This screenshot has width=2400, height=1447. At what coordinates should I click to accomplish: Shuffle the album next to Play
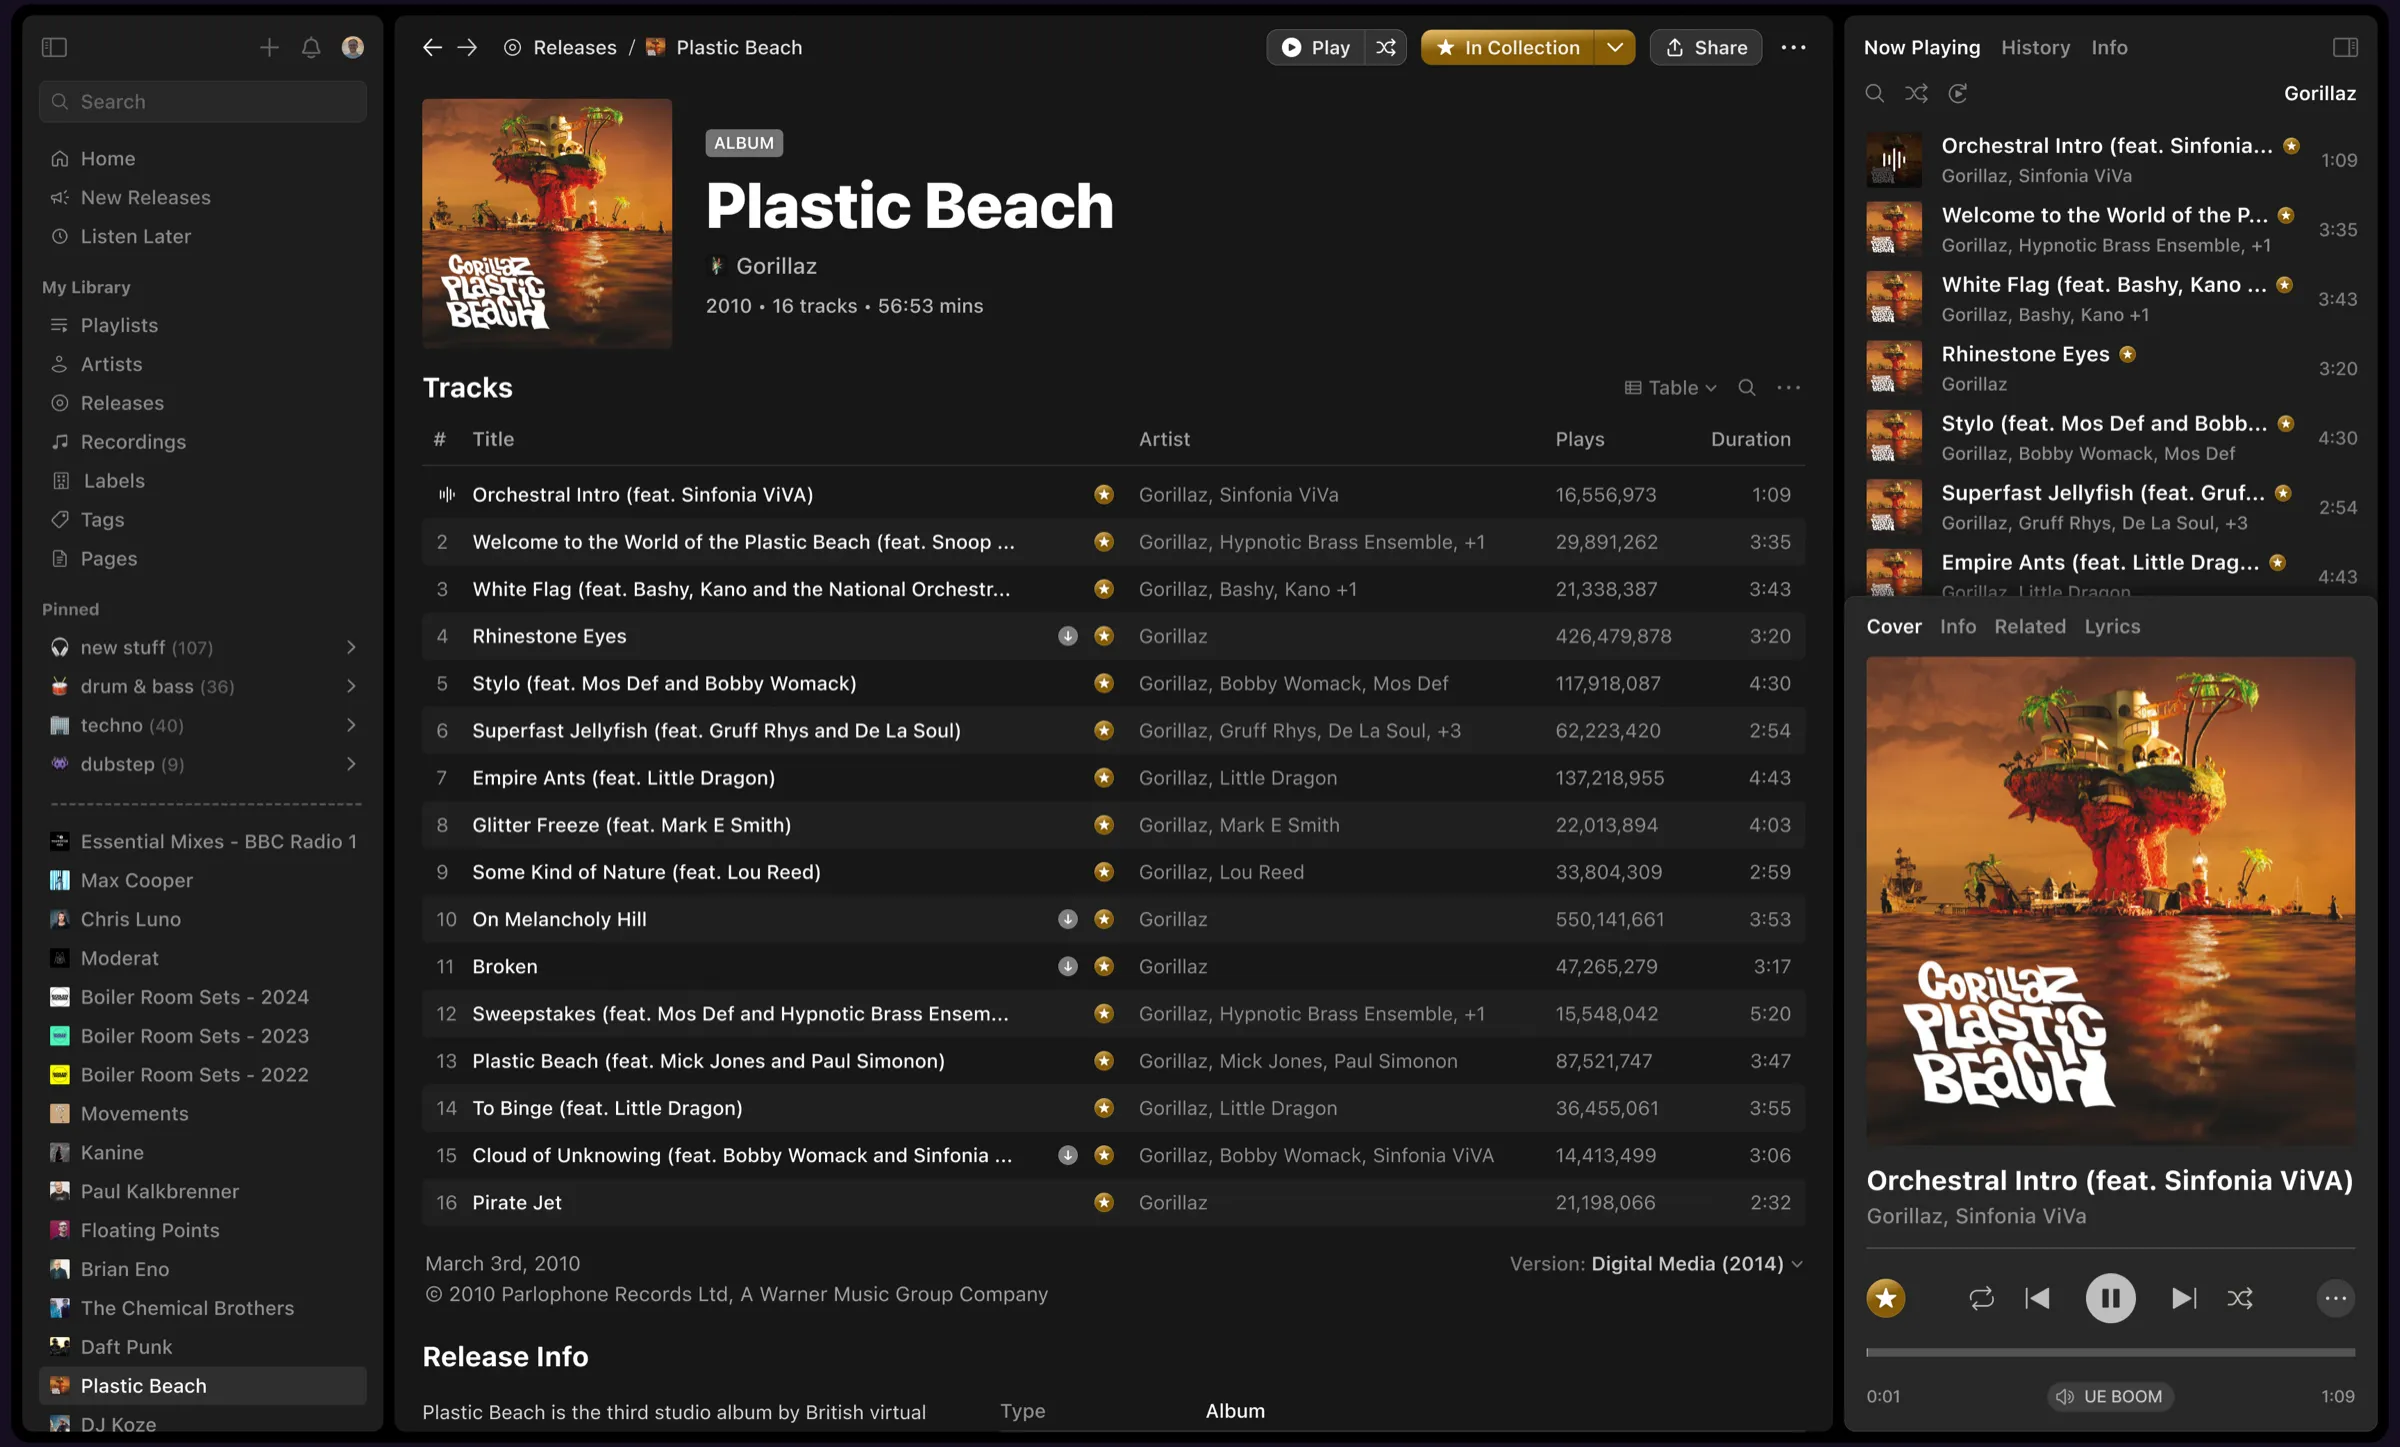(x=1386, y=47)
